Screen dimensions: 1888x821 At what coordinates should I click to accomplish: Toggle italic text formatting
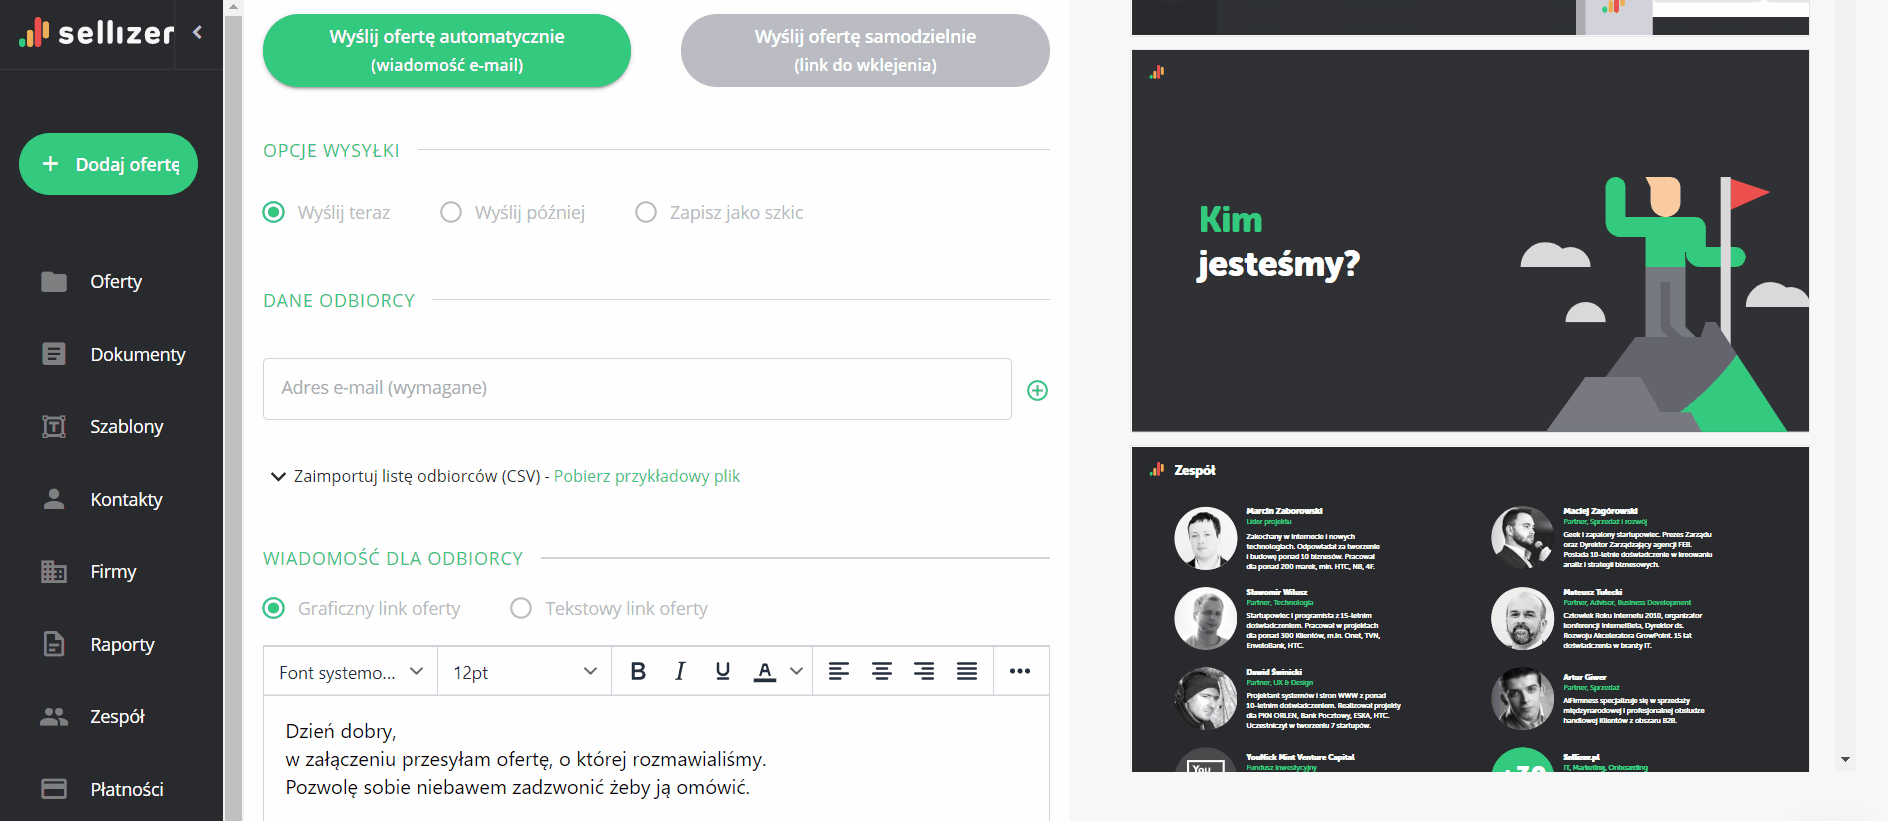coord(680,672)
